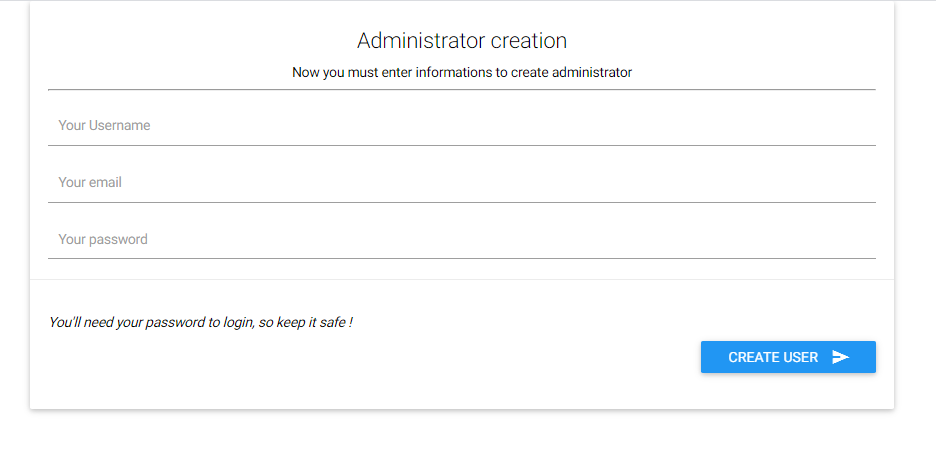Image resolution: width=936 pixels, height=465 pixels.
Task: Select the Your password field
Action: (x=461, y=240)
